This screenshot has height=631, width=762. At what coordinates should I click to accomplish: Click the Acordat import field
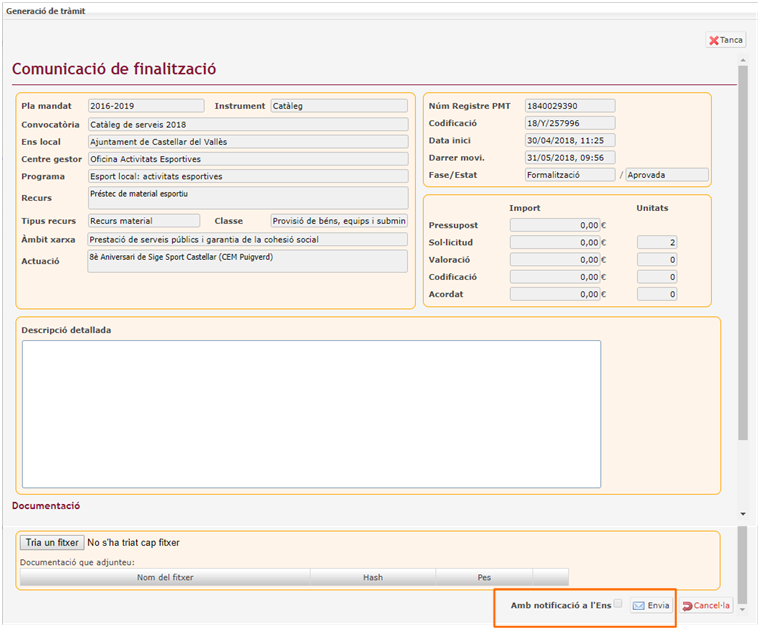pos(555,294)
